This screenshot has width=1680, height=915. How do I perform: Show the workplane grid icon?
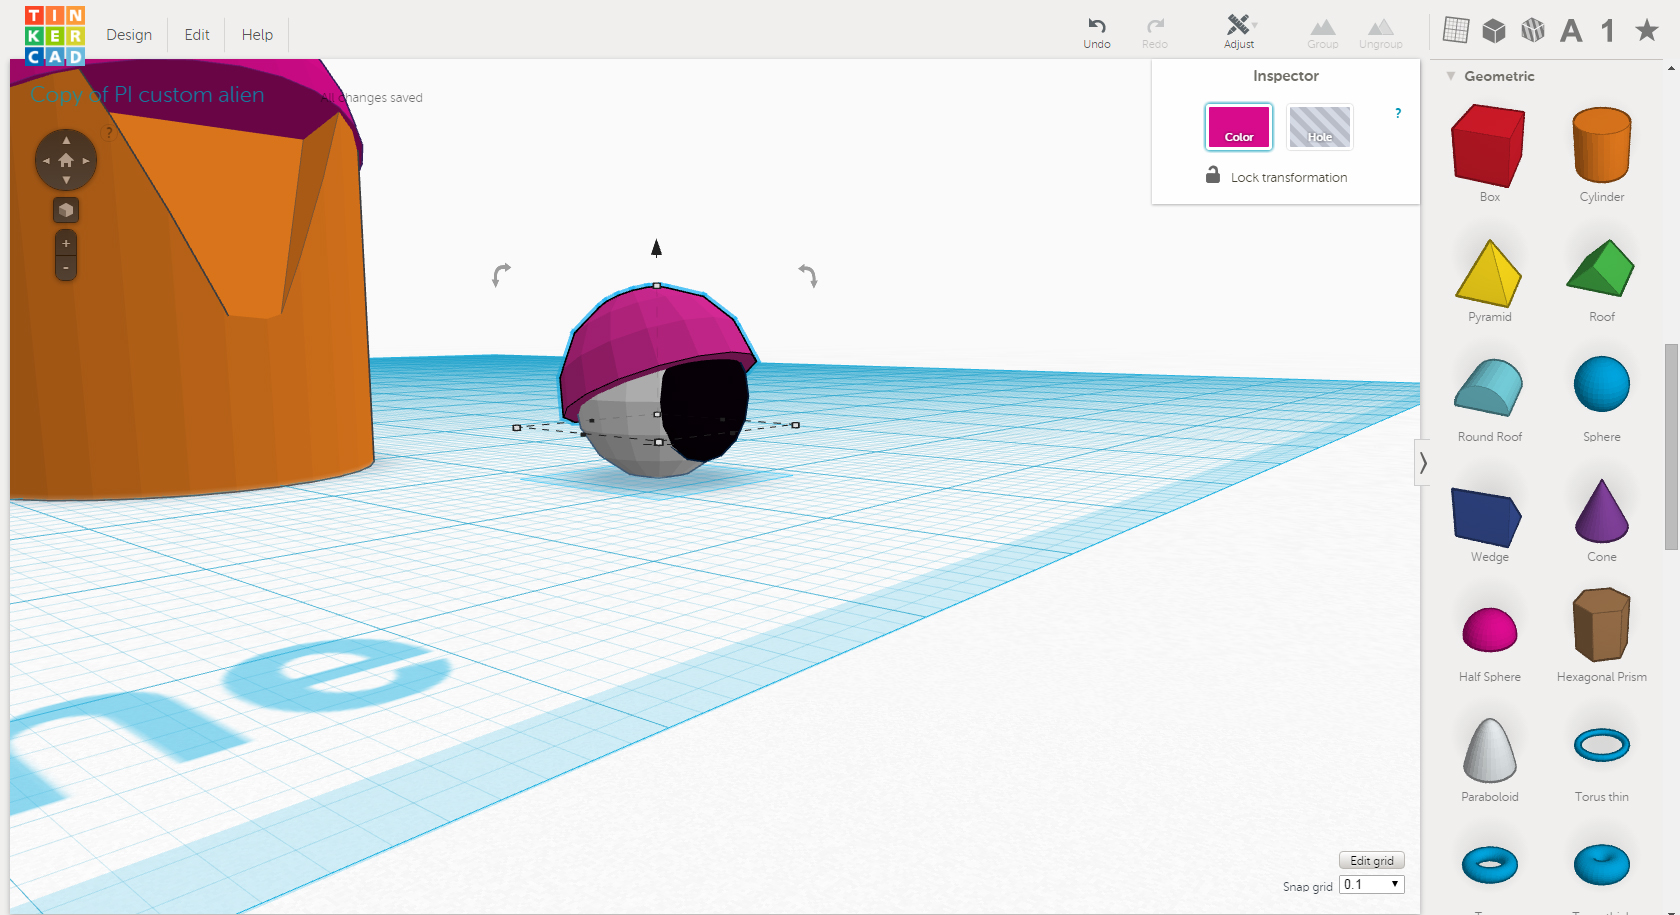pos(1456,31)
